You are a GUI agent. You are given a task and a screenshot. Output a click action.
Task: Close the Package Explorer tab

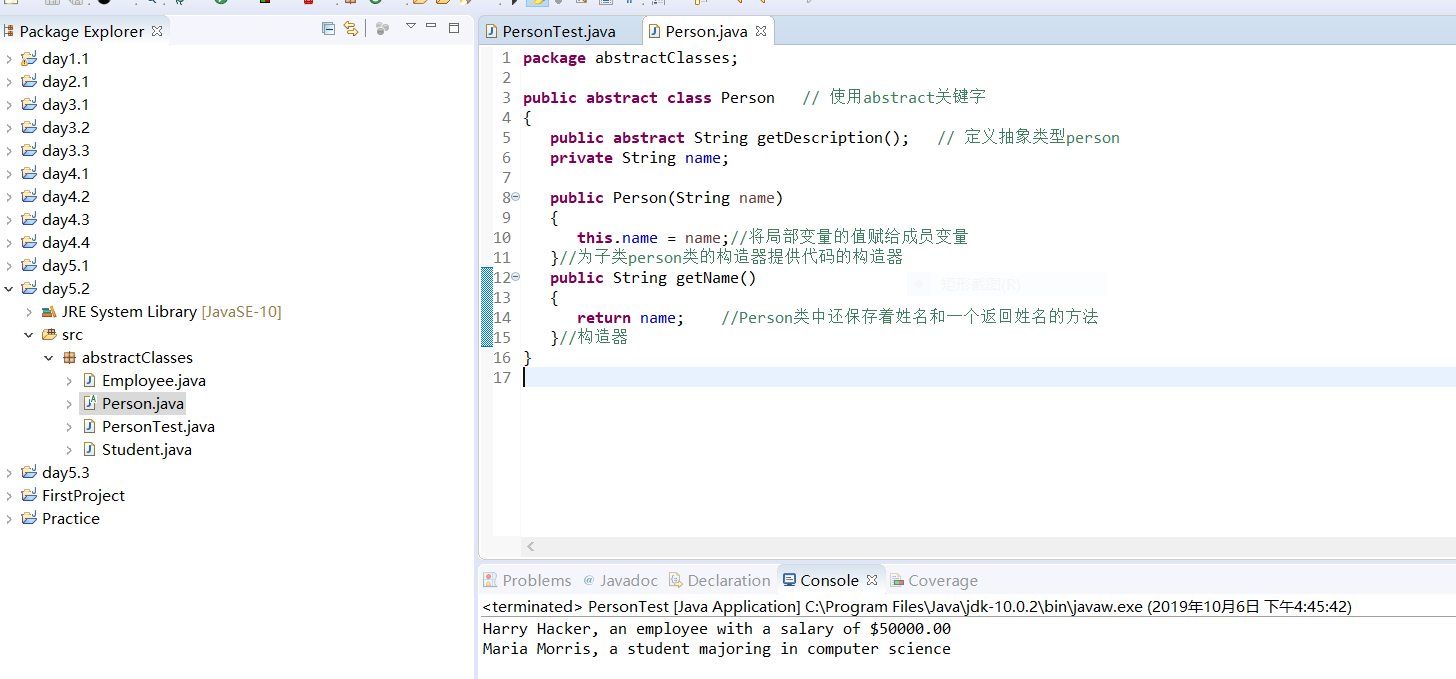(x=157, y=31)
